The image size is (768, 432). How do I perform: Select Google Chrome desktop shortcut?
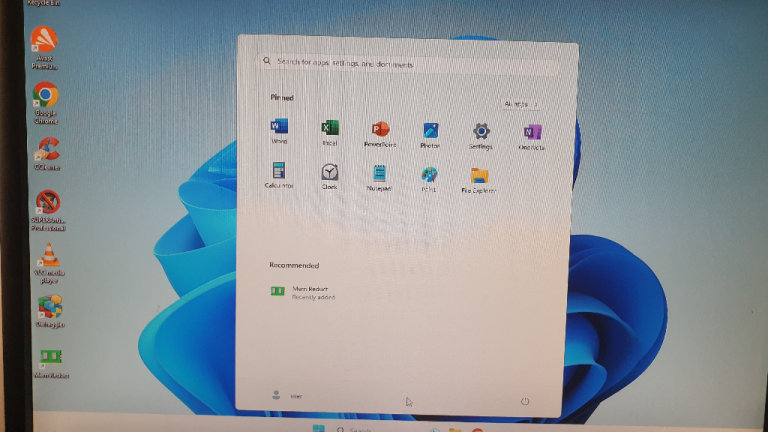45,96
